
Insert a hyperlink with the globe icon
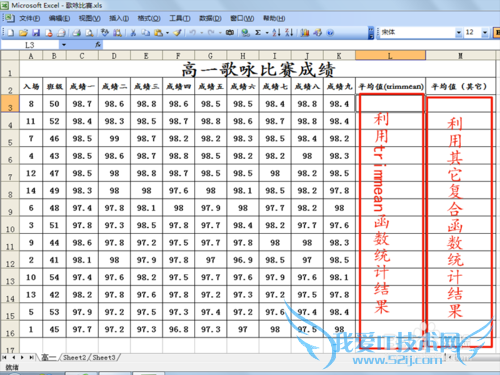(x=246, y=33)
